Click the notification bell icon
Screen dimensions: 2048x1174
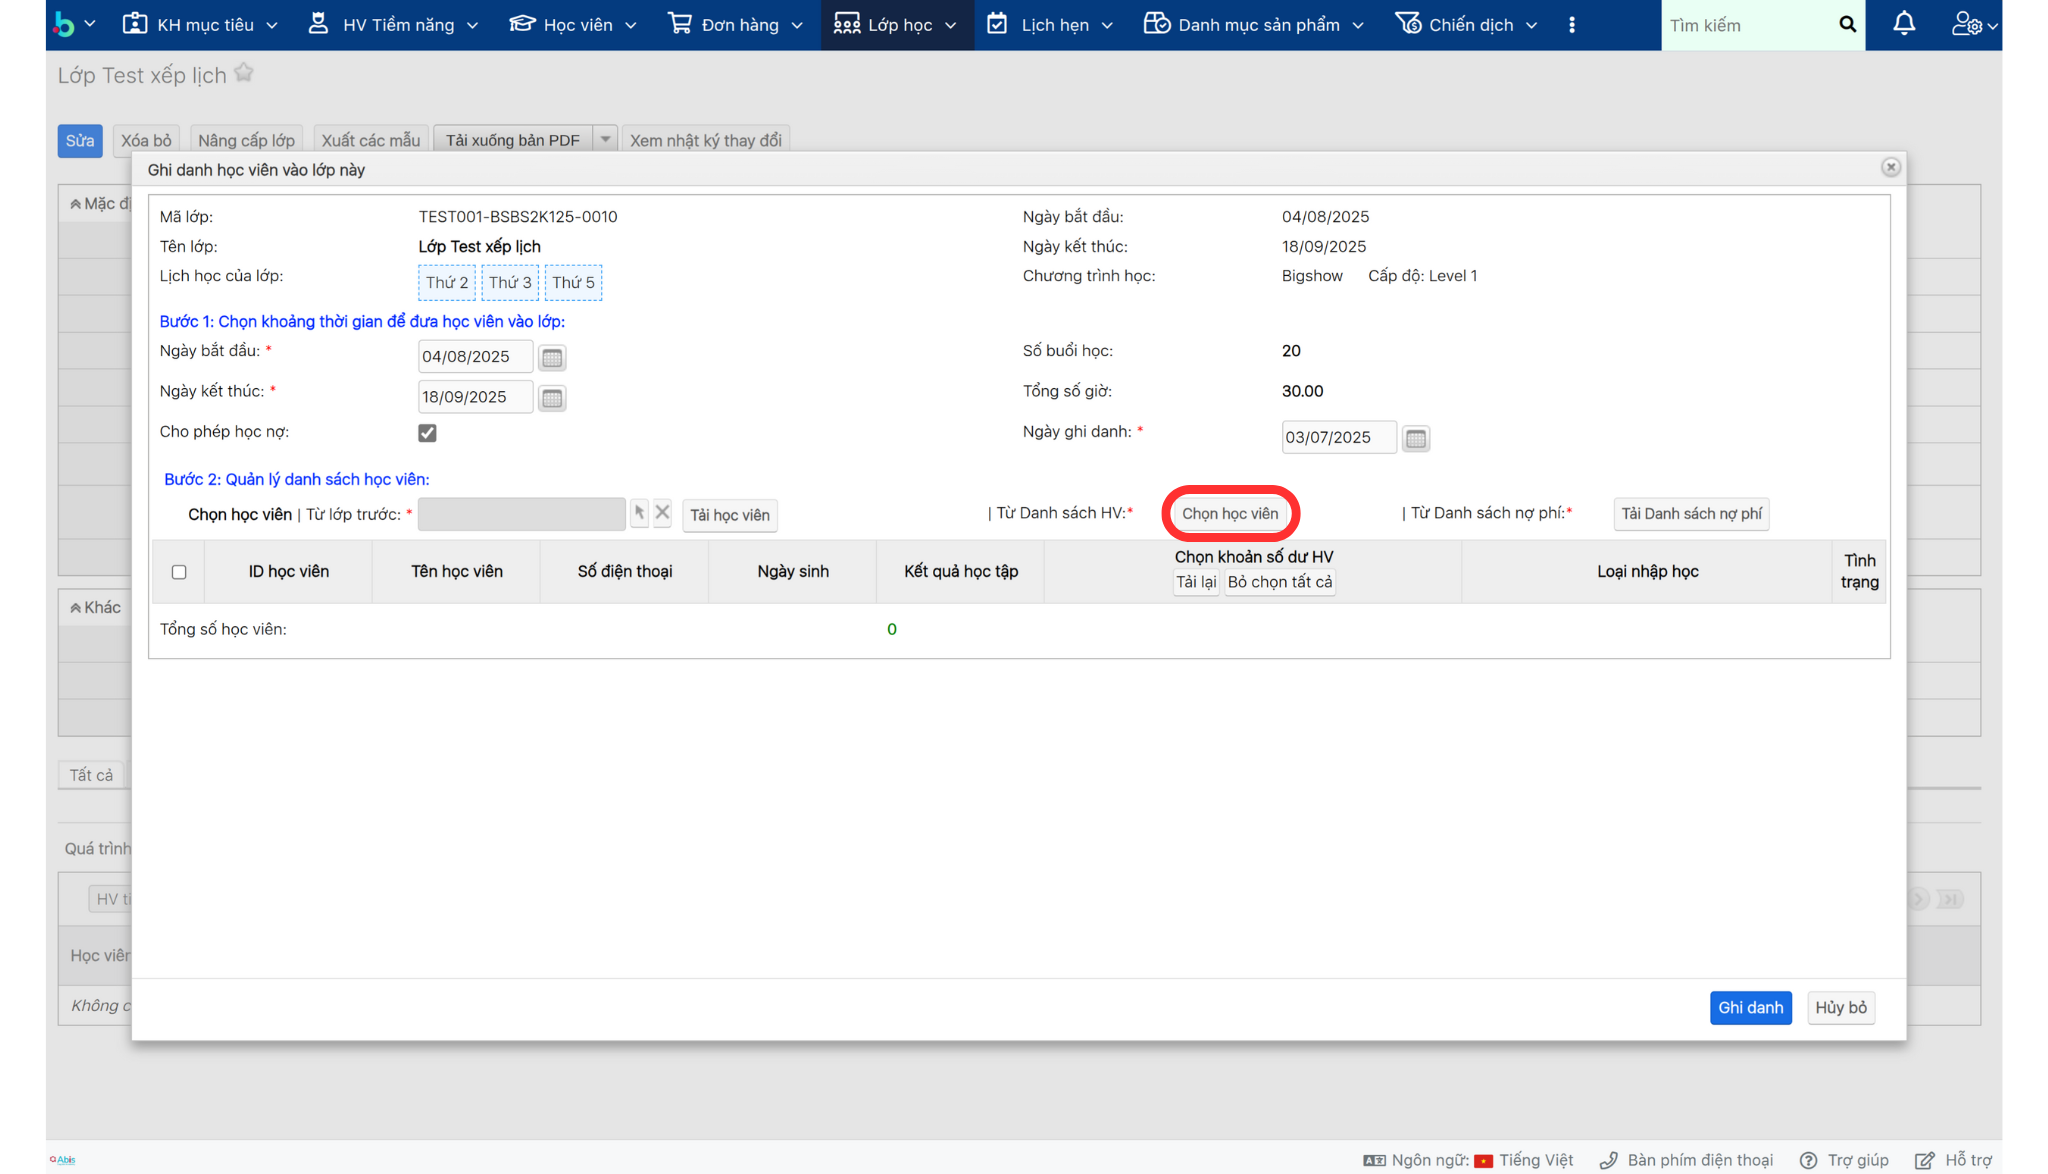(x=1904, y=24)
